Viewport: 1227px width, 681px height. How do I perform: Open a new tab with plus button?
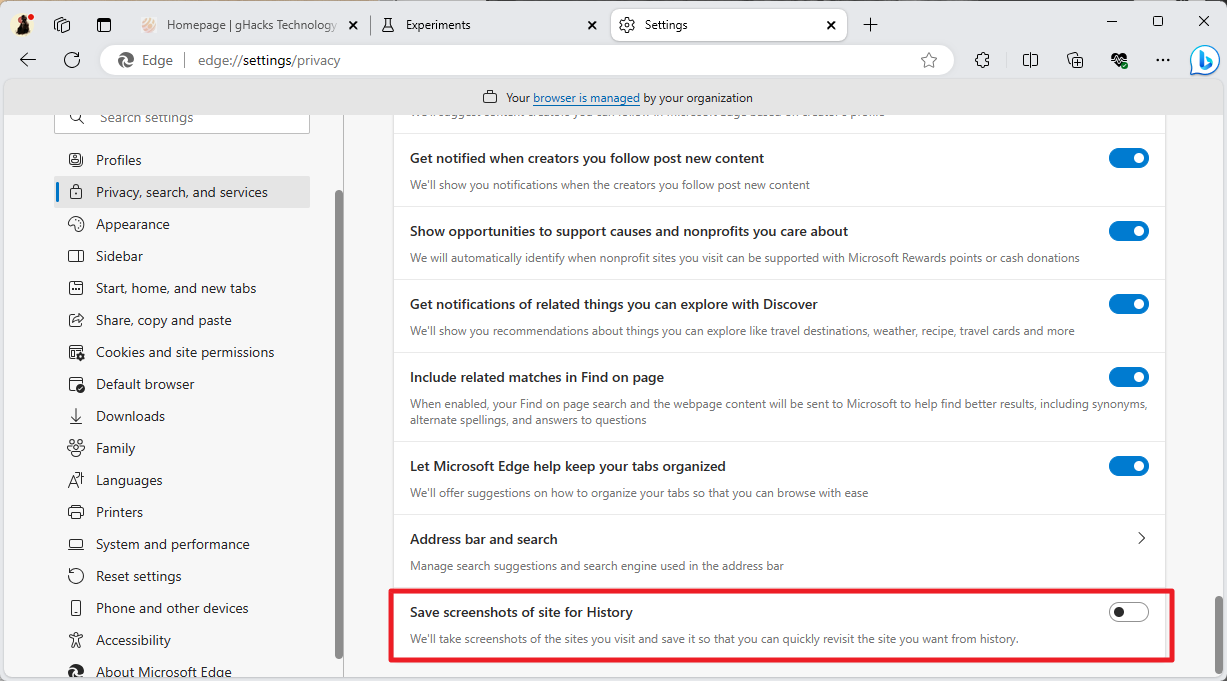[x=870, y=25]
